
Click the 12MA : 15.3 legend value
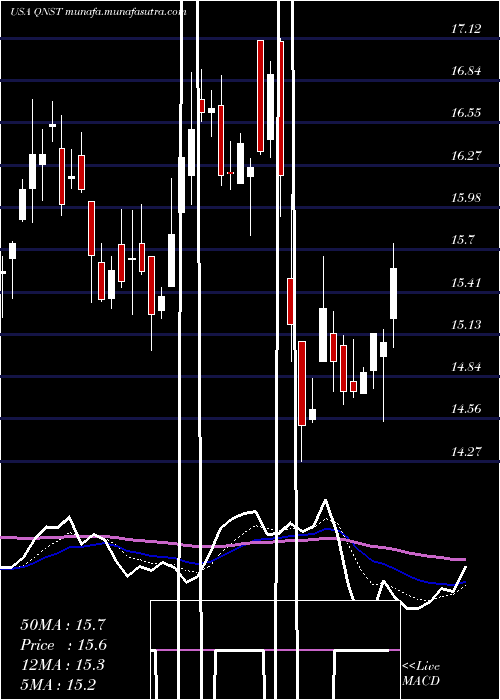tap(62, 665)
